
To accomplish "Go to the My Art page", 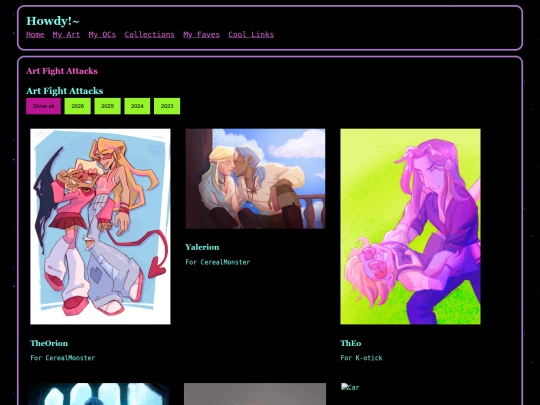I will click(66, 34).
